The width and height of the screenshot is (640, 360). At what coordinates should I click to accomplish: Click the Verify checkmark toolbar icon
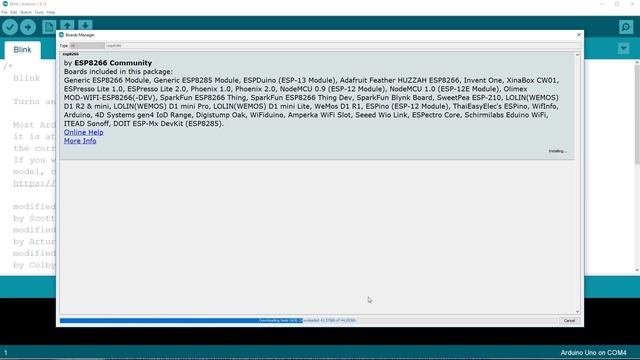tap(10, 27)
